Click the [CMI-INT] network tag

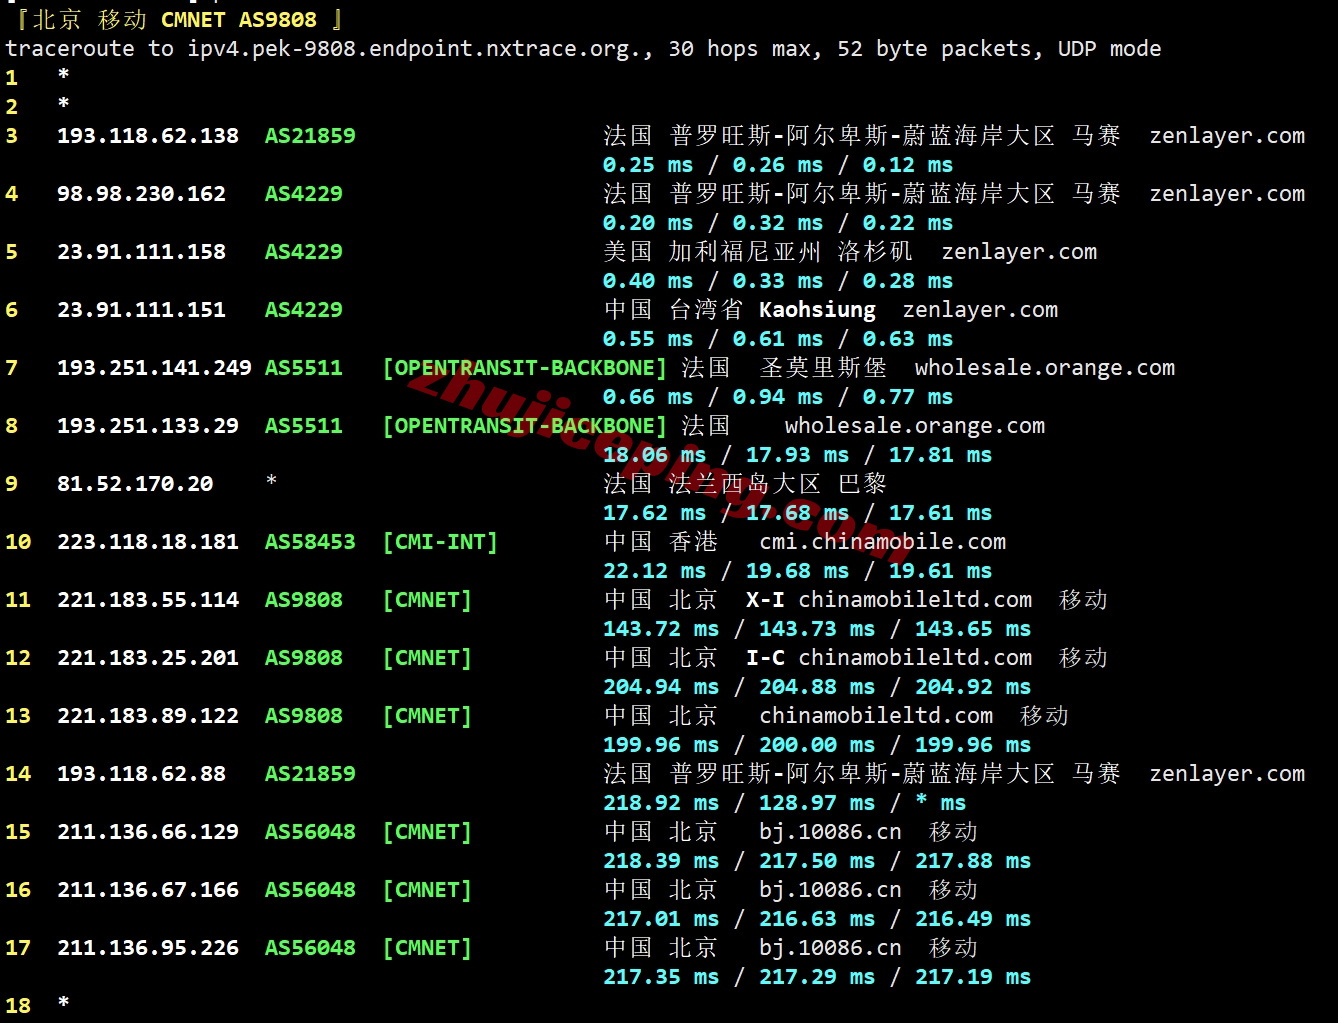(x=440, y=542)
